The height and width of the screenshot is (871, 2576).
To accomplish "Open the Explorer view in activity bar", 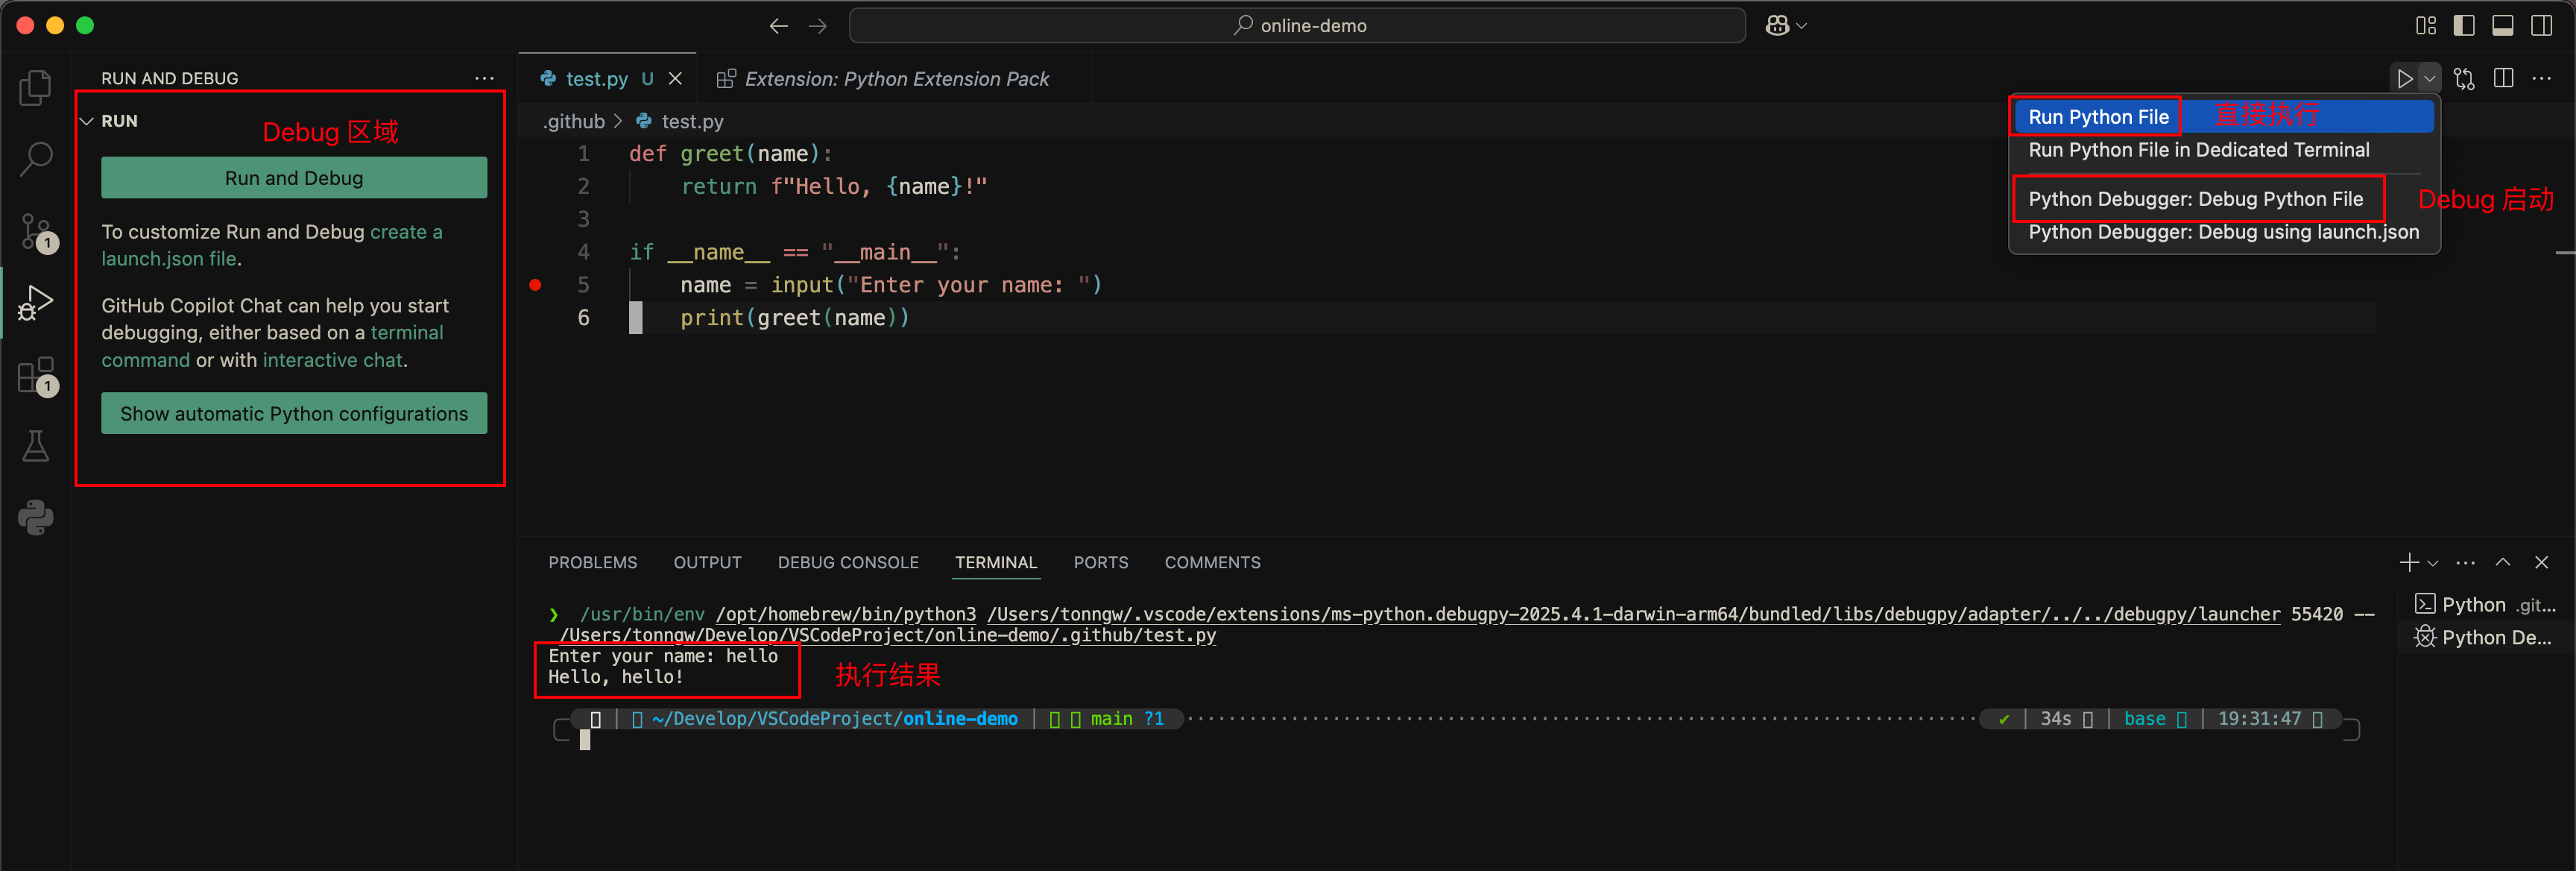I will pyautogui.click(x=36, y=88).
